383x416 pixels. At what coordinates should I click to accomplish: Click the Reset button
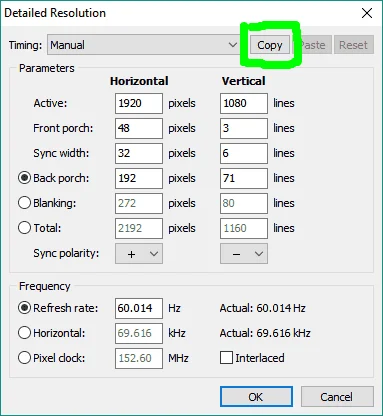point(353,45)
